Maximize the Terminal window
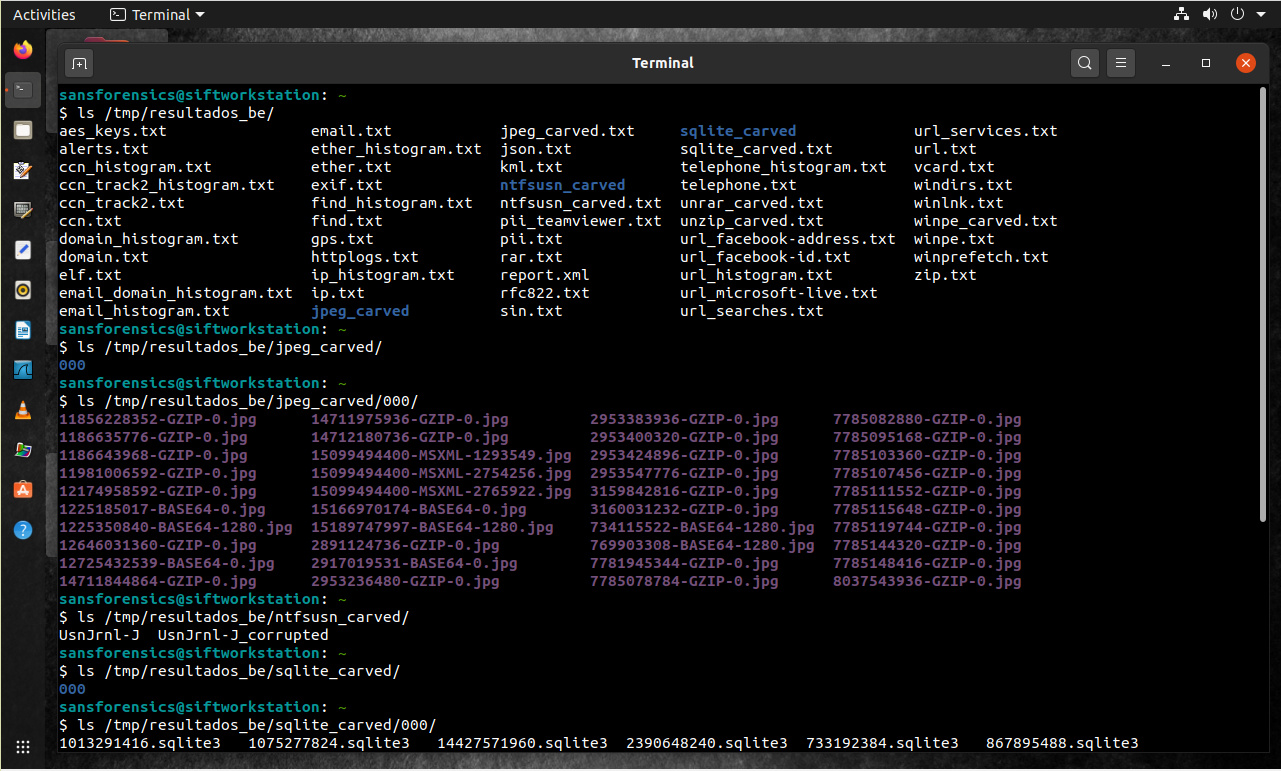The height and width of the screenshot is (771, 1281). pos(1206,63)
